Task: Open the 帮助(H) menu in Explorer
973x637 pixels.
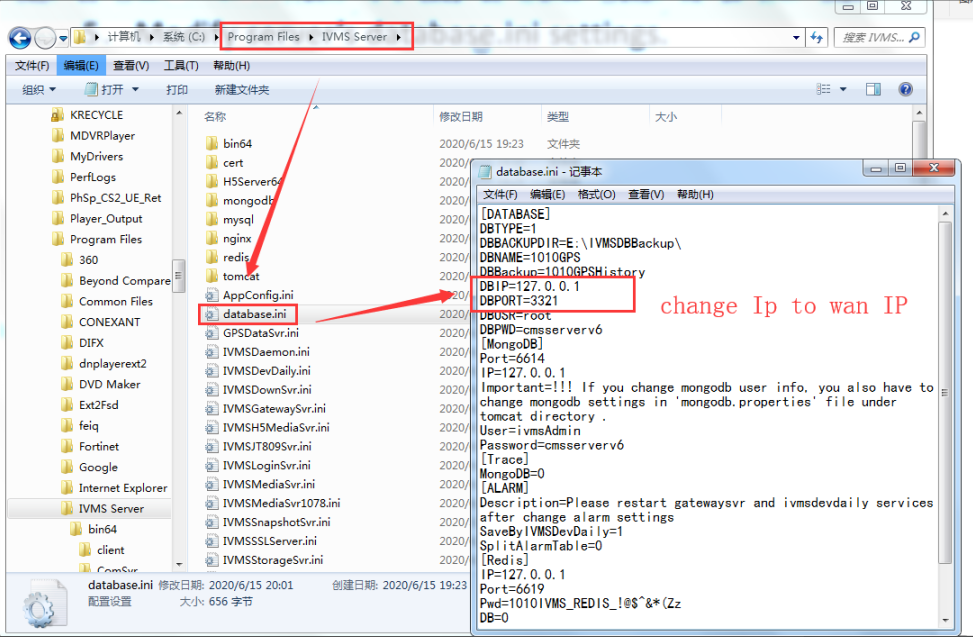Action: (231, 65)
